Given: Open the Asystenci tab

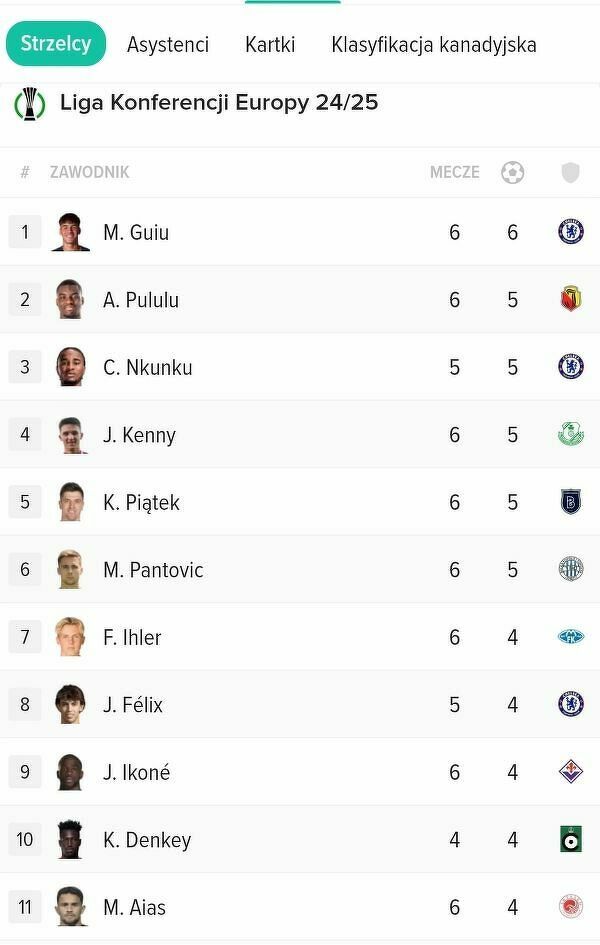Looking at the screenshot, I should 168,45.
